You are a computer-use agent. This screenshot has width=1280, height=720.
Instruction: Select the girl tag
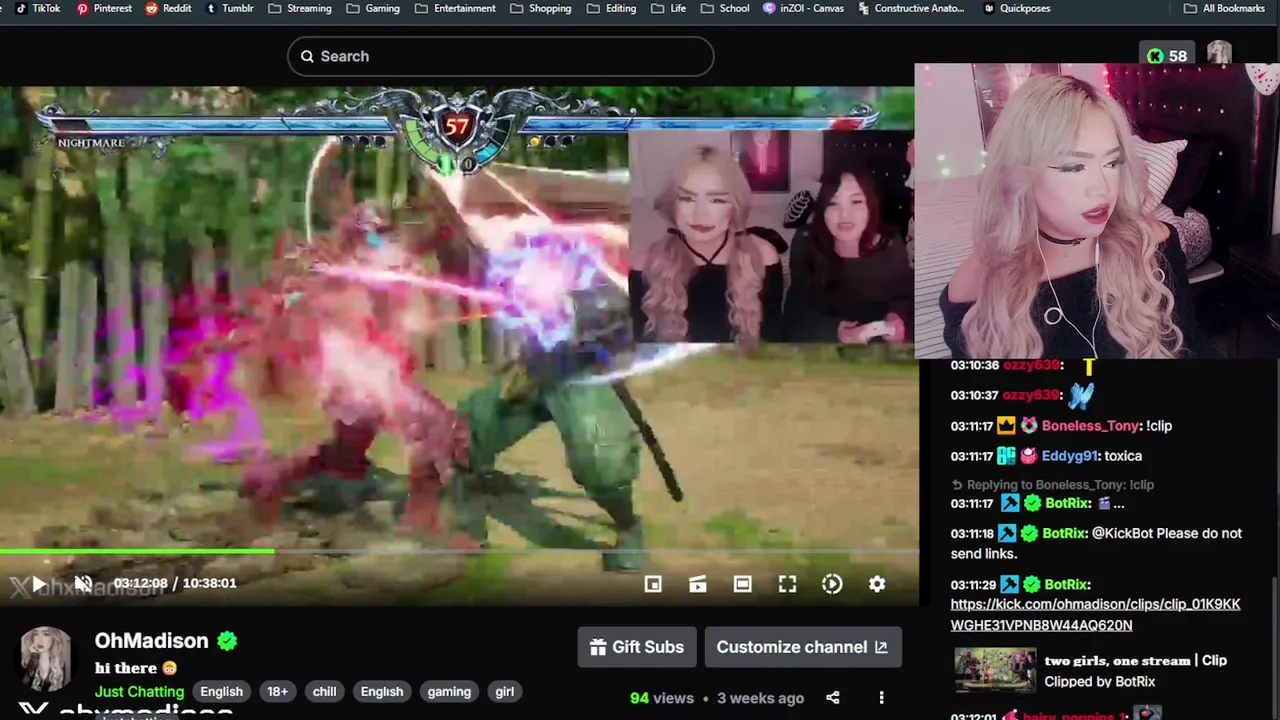point(505,691)
